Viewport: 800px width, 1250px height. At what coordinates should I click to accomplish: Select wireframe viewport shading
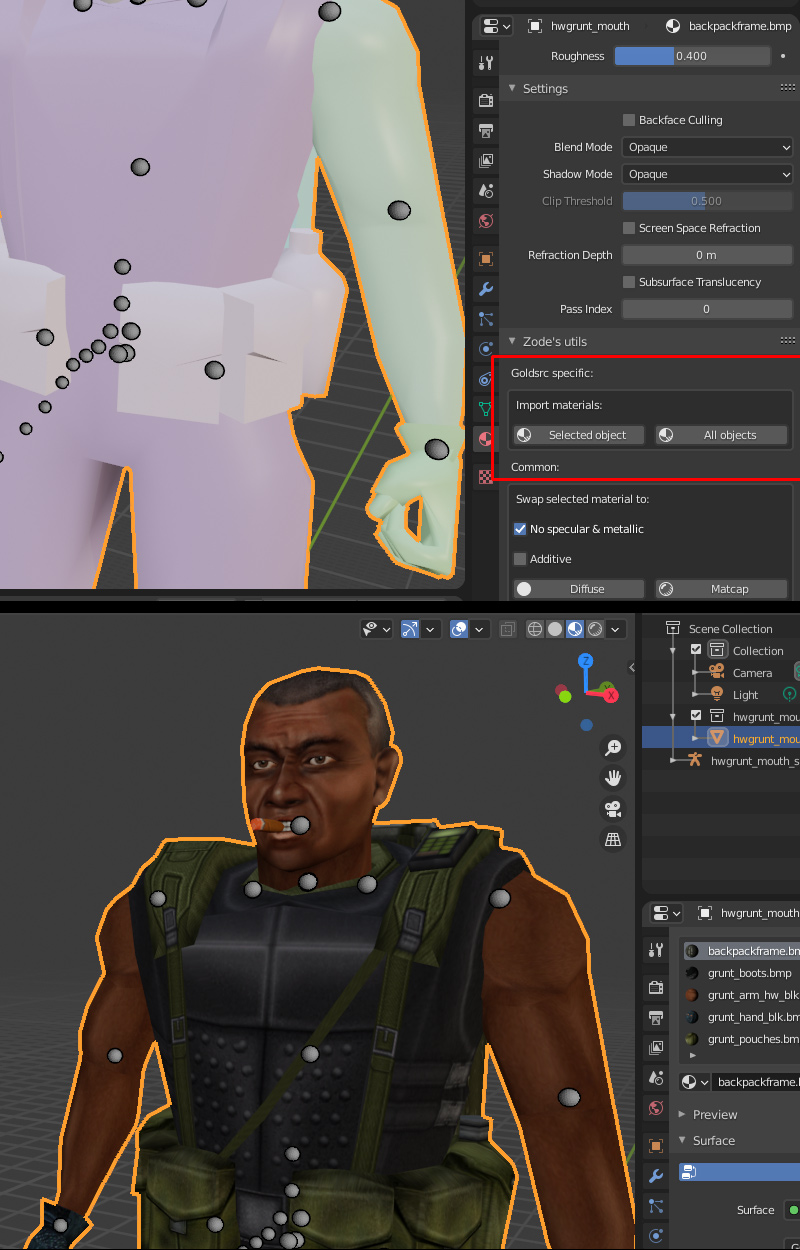pyautogui.click(x=535, y=629)
